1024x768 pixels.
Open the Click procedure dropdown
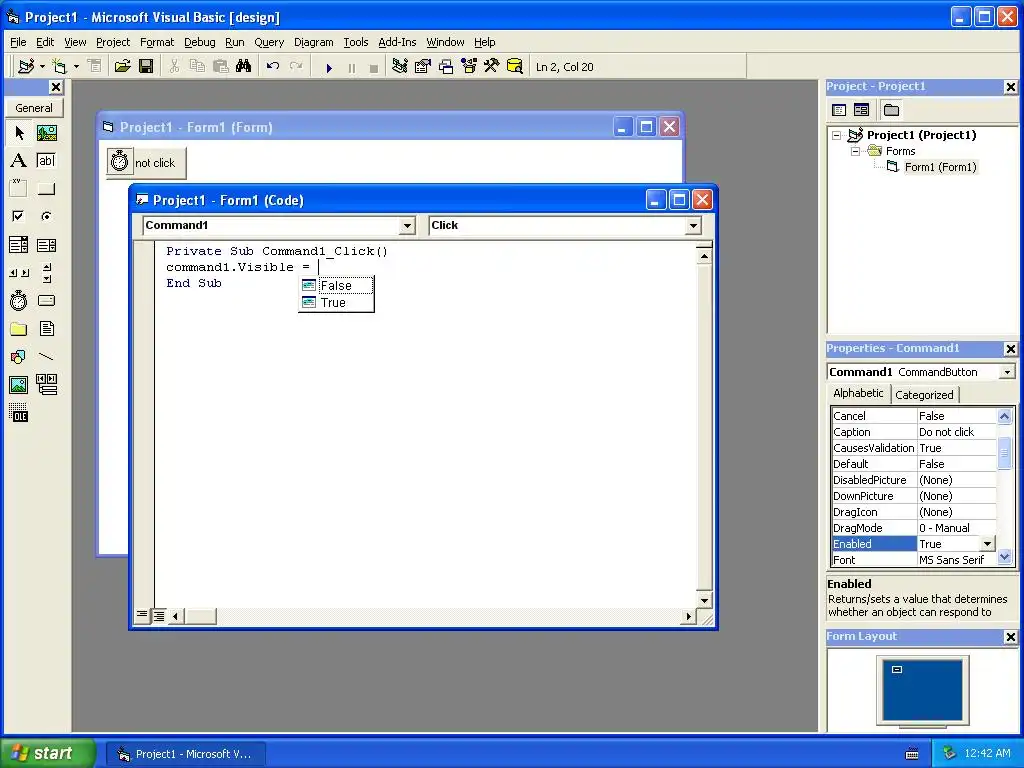click(693, 226)
